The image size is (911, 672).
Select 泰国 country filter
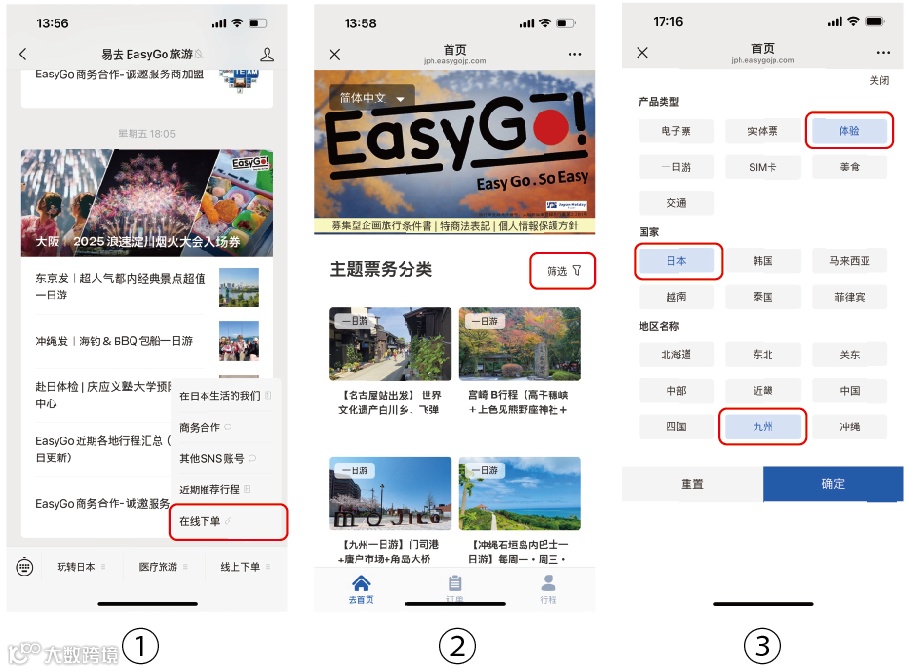(x=762, y=297)
